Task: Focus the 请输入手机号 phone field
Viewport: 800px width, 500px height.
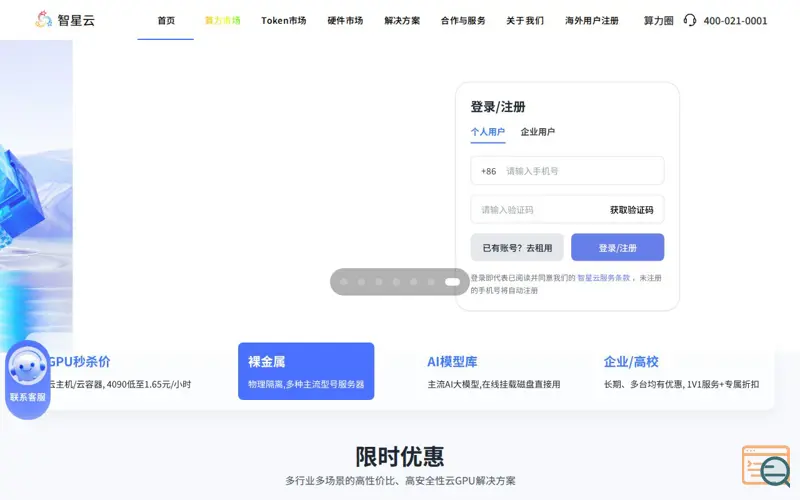Action: click(567, 170)
